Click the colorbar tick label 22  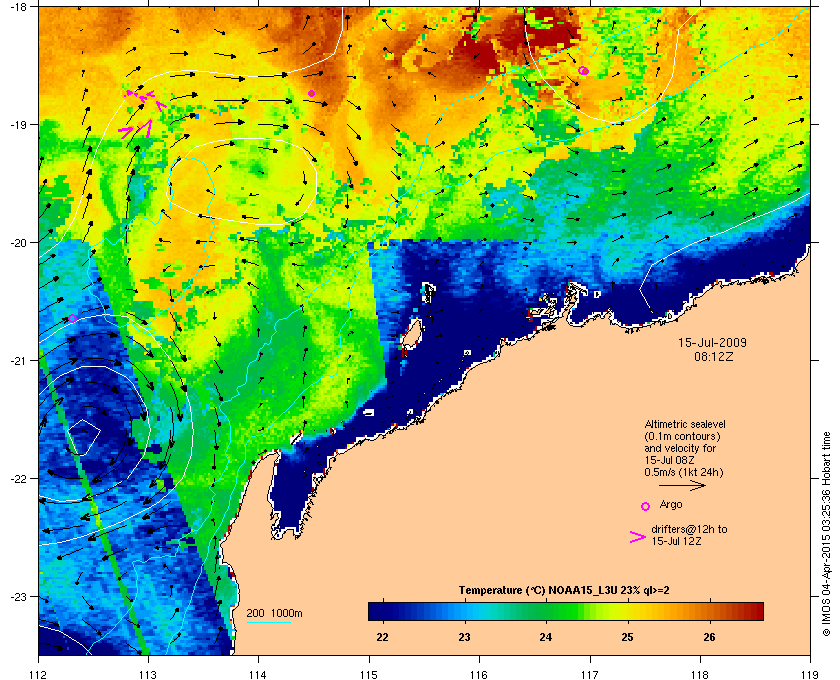(382, 637)
